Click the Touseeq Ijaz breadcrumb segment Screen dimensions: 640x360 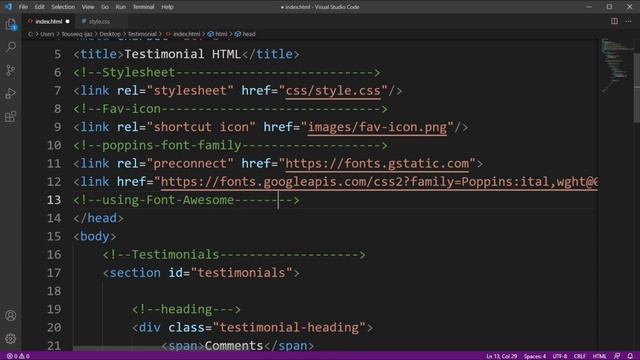(x=77, y=34)
